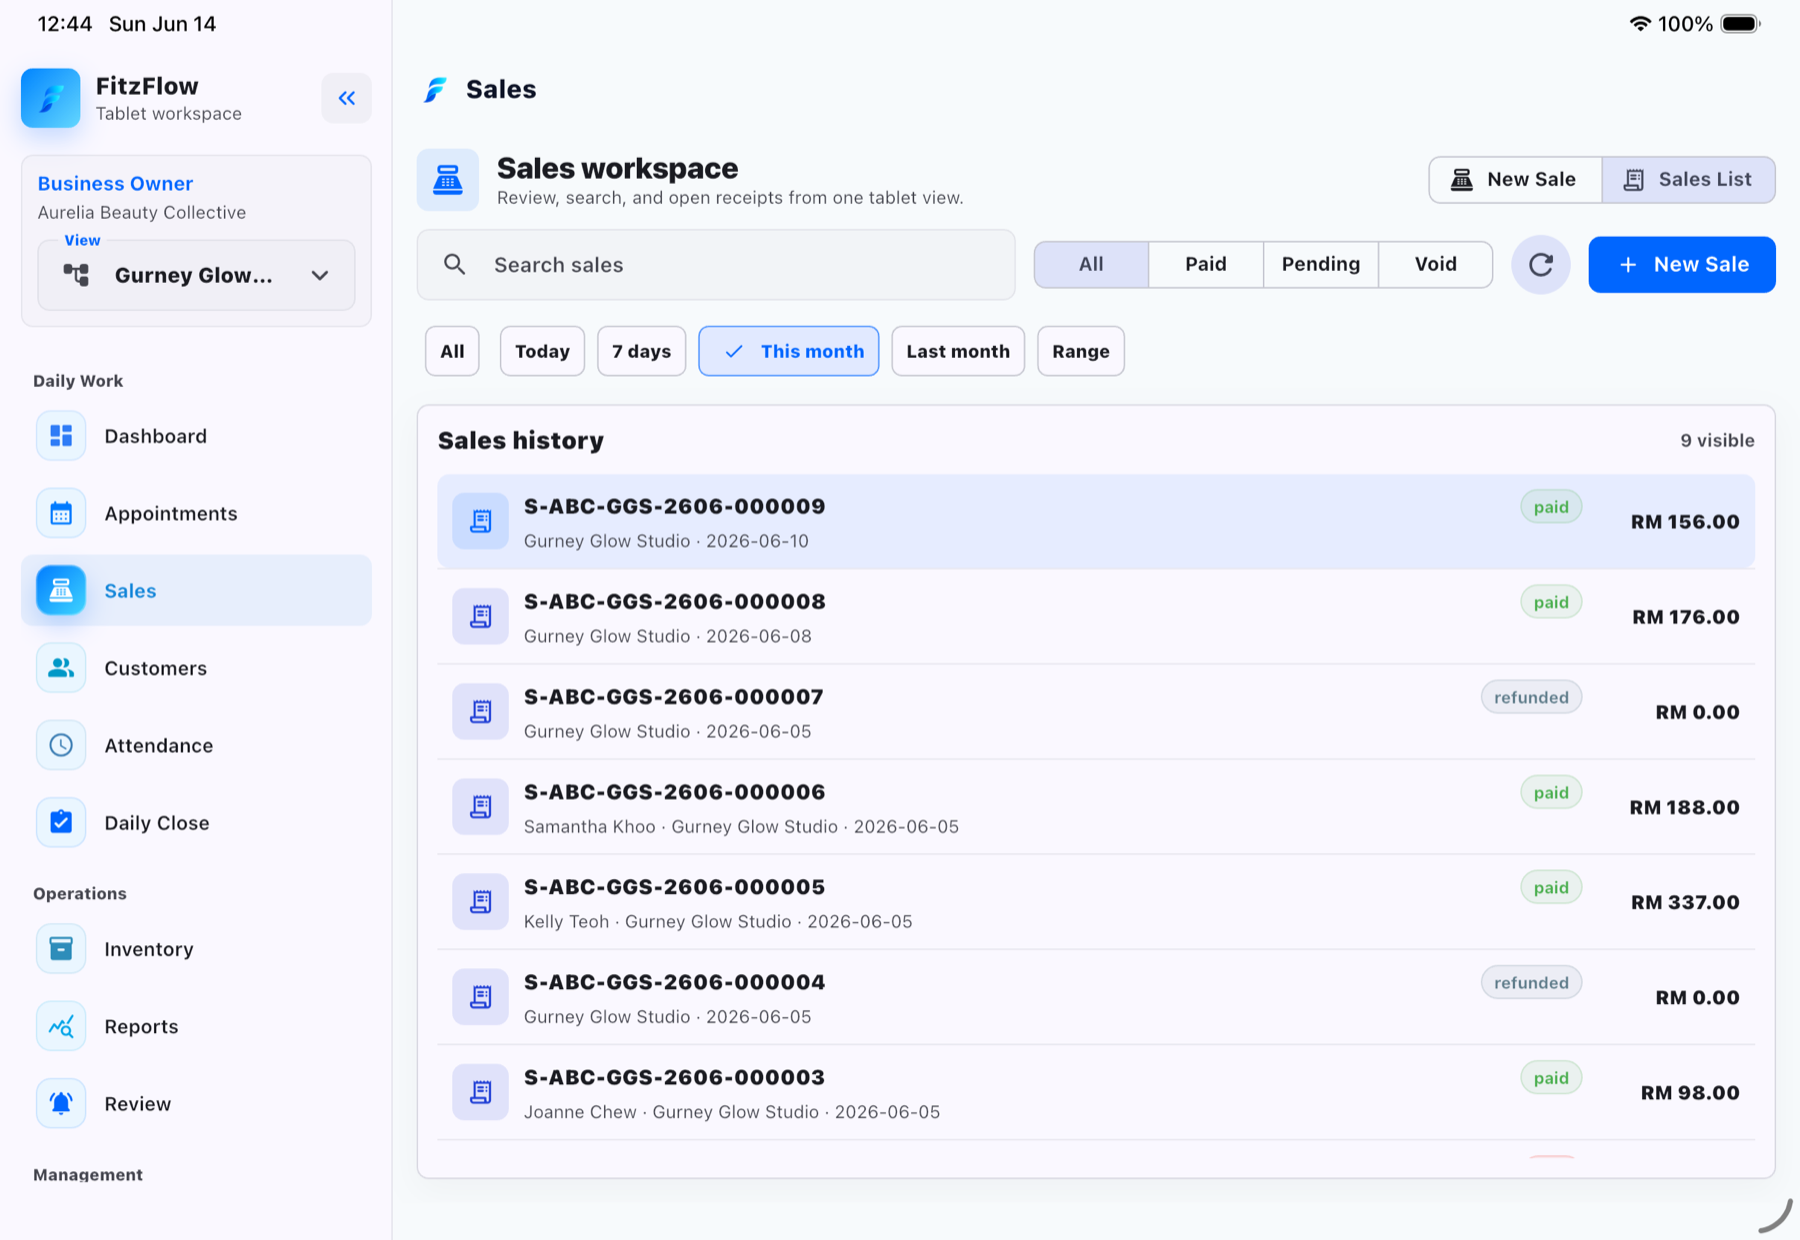The image size is (1800, 1240).
Task: Click the Inventory box icon
Action: [61, 949]
